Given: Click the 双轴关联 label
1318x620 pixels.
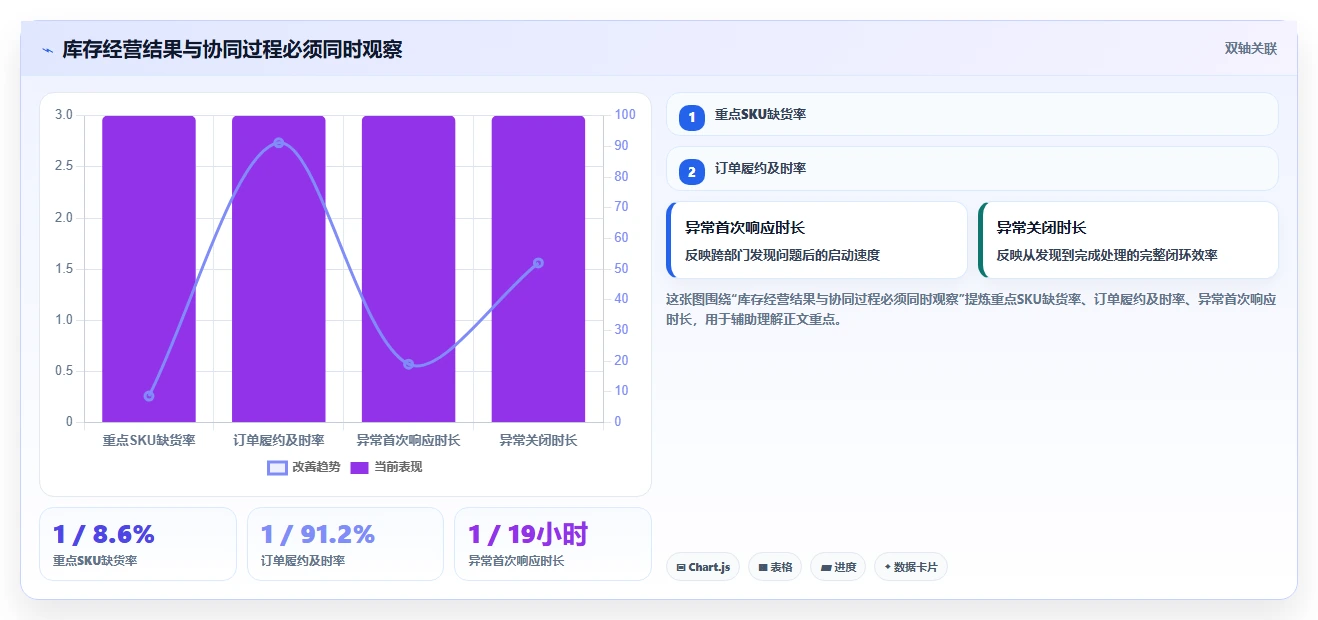Looking at the screenshot, I should pyautogui.click(x=1251, y=48).
